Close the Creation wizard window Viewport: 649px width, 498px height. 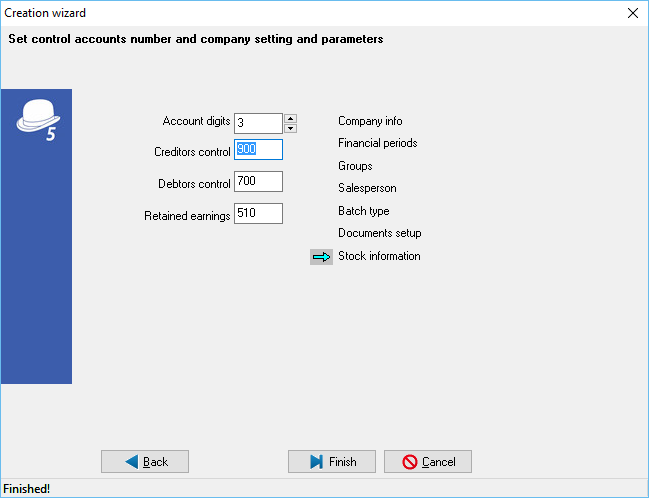(631, 13)
